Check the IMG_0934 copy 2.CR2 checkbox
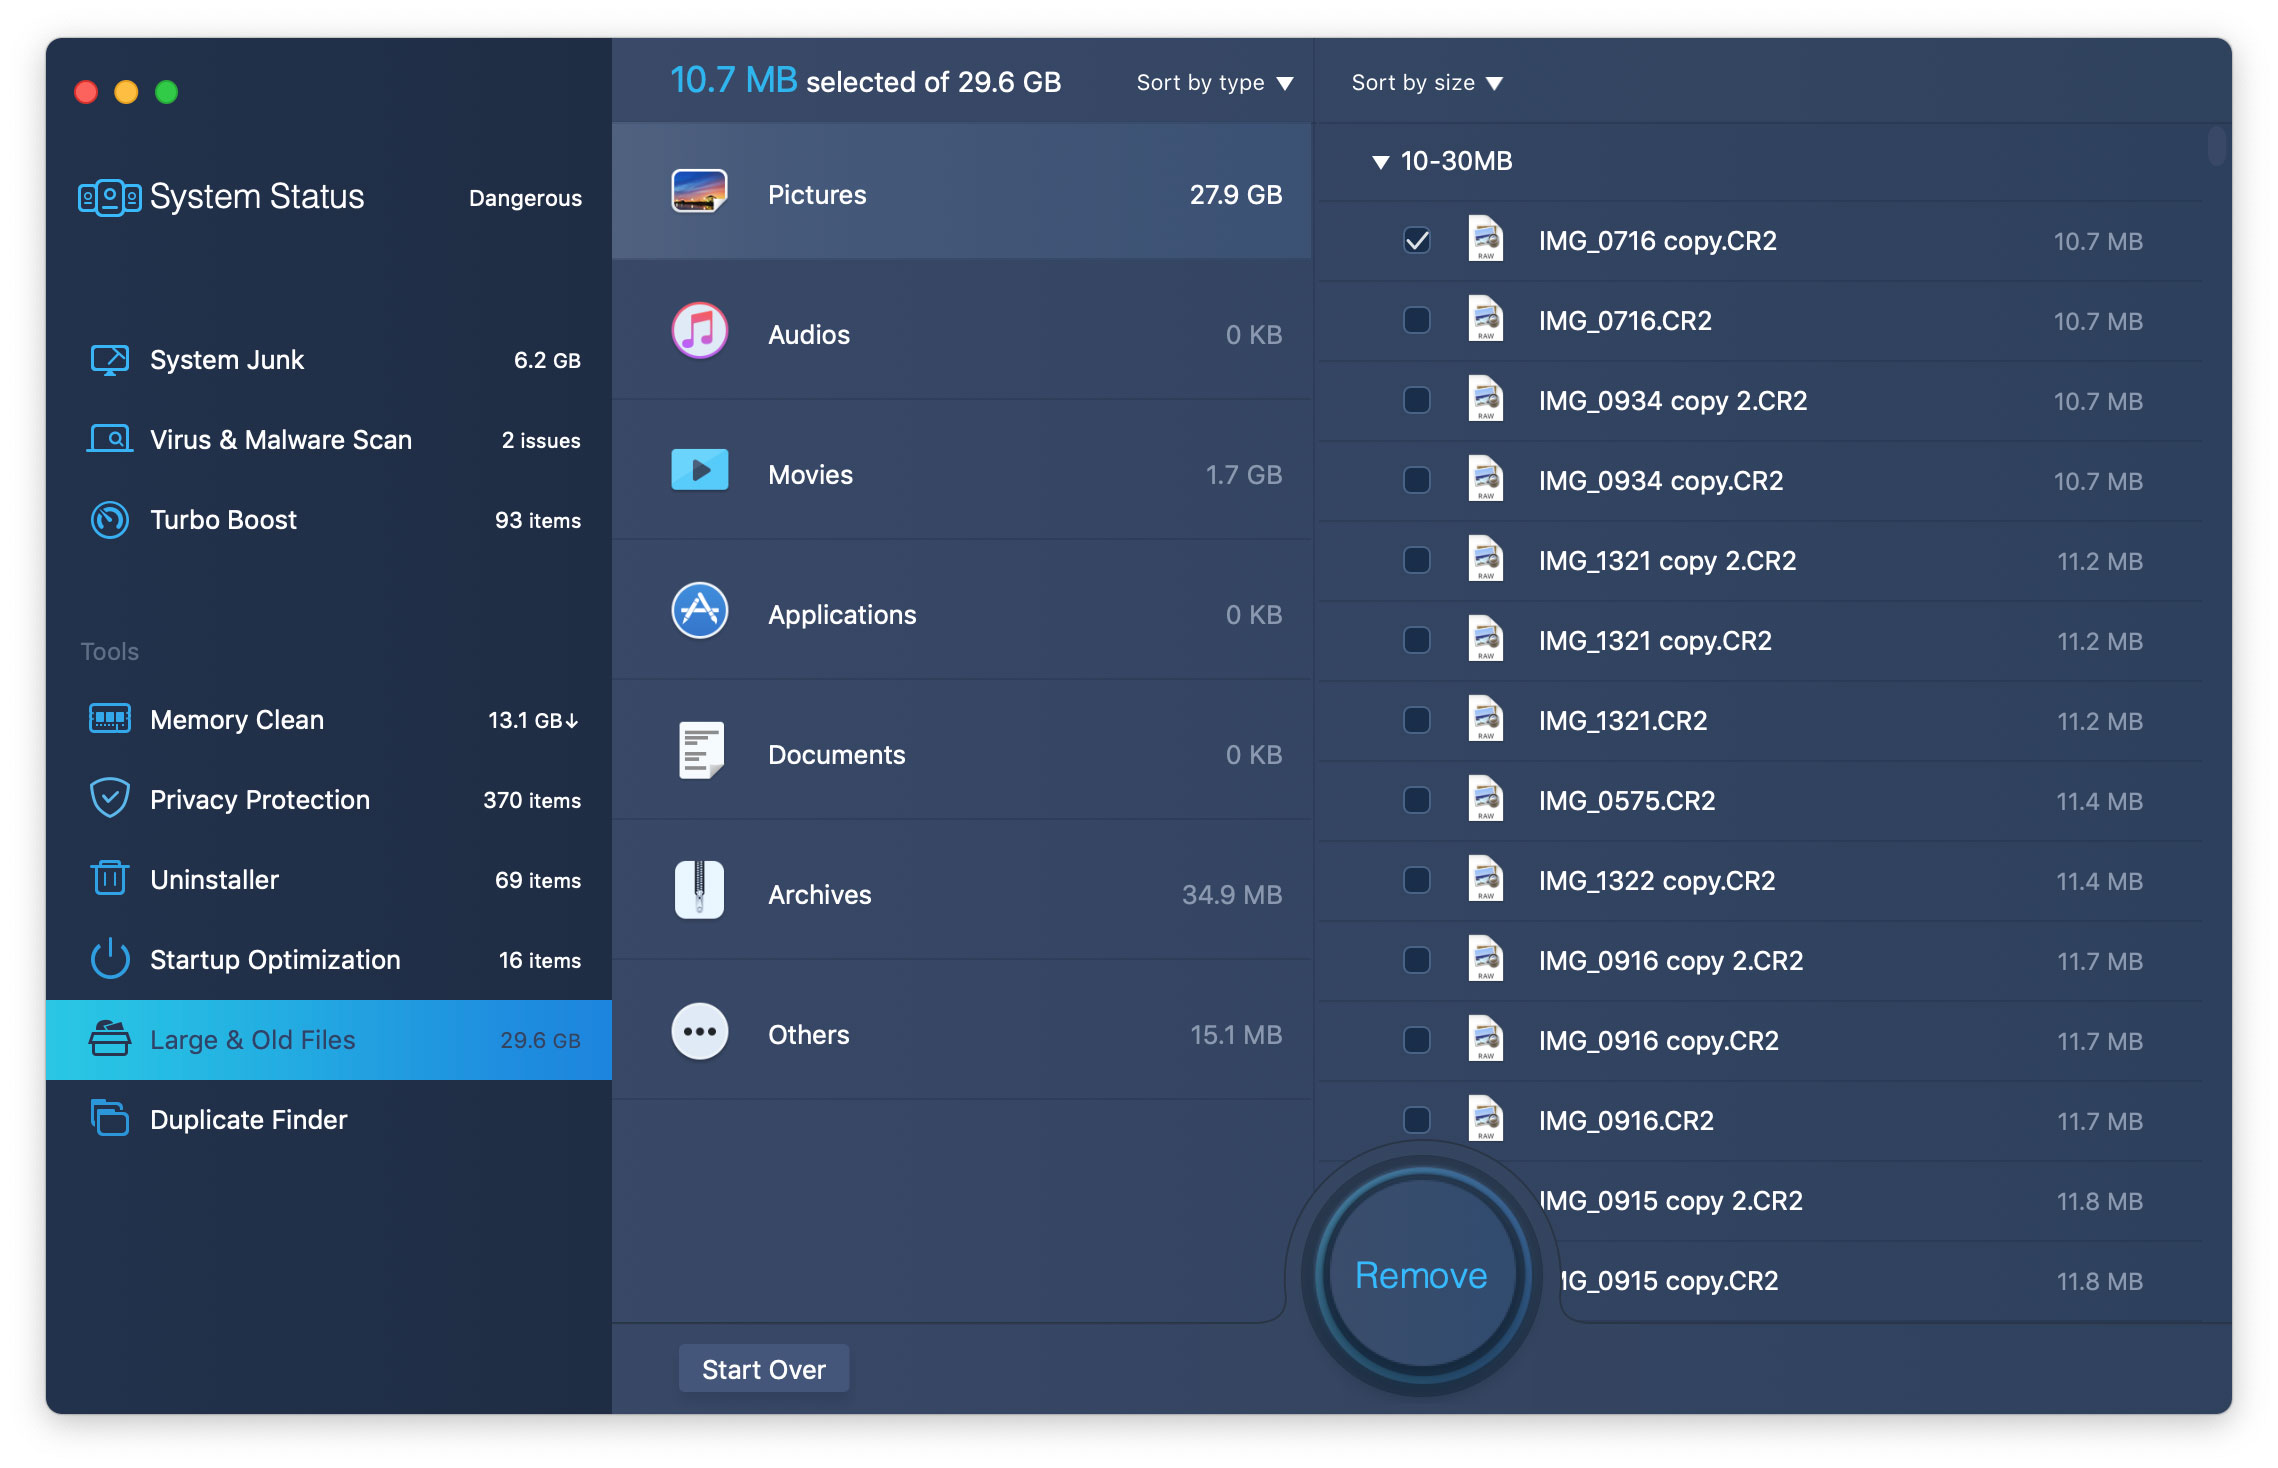Image resolution: width=2278 pixels, height=1468 pixels. (1417, 400)
